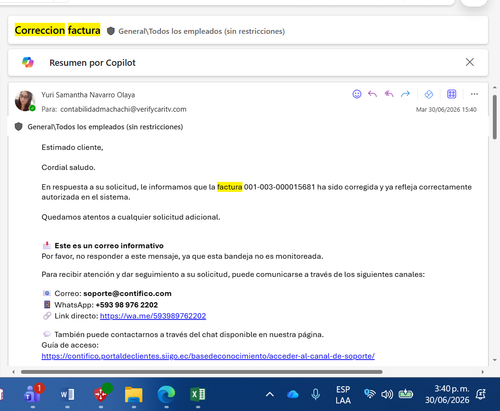Forward this email message
Image resolution: width=500 pixels, height=411 pixels.
click(405, 94)
